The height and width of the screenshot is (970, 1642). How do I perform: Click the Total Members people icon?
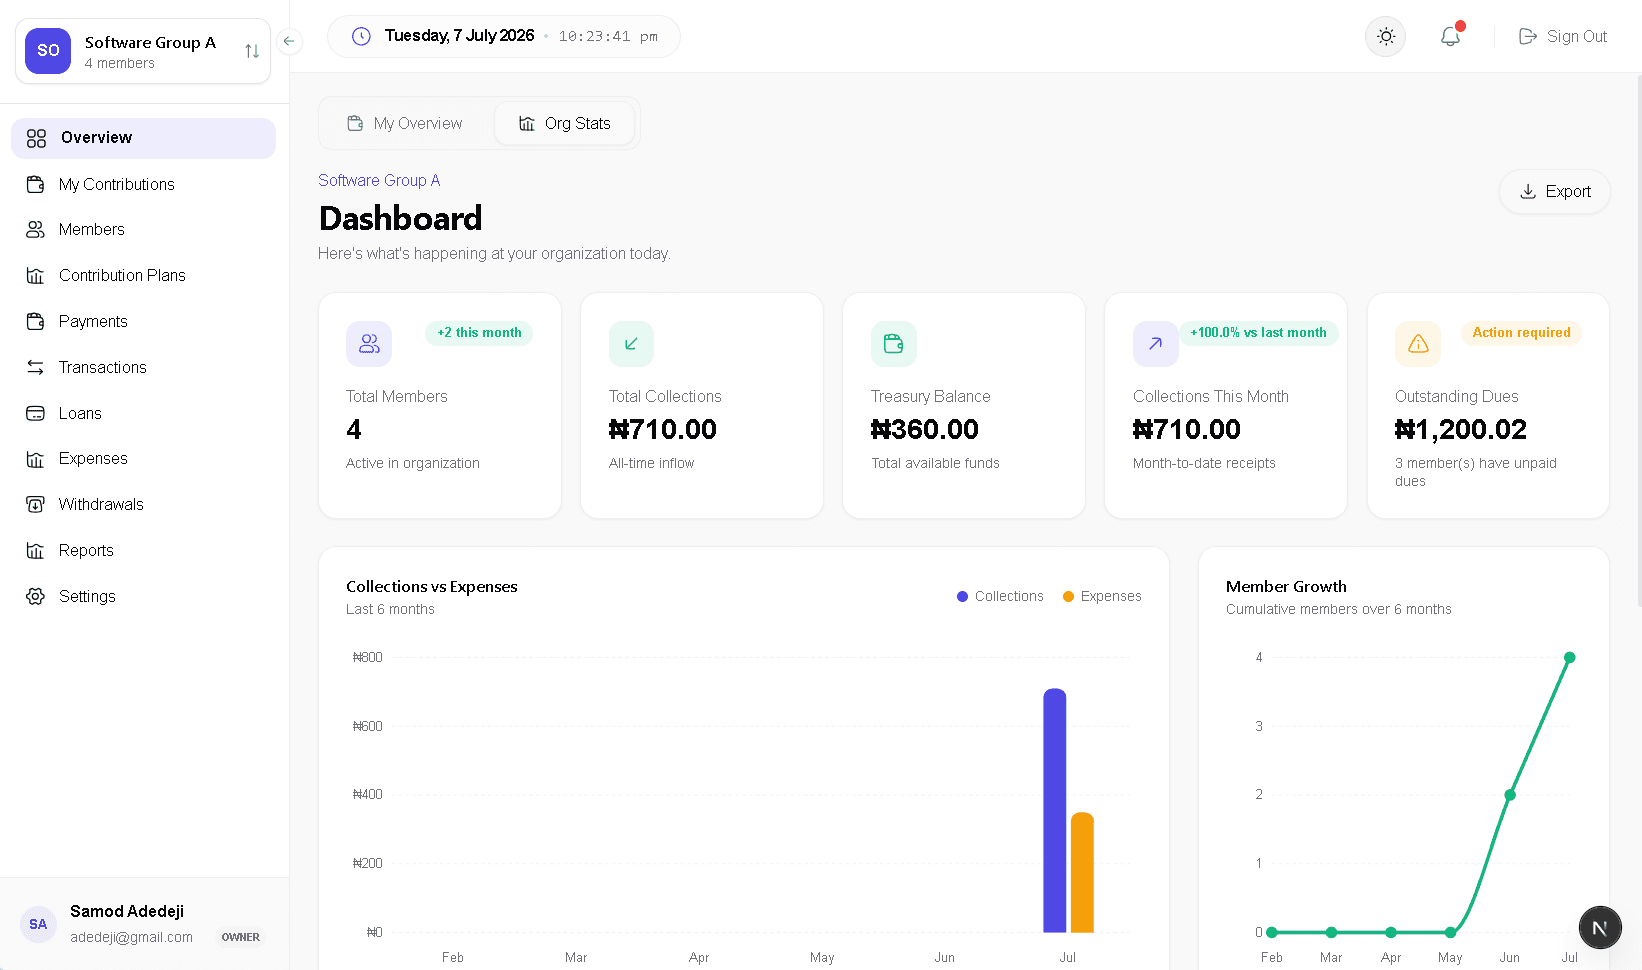(x=369, y=344)
